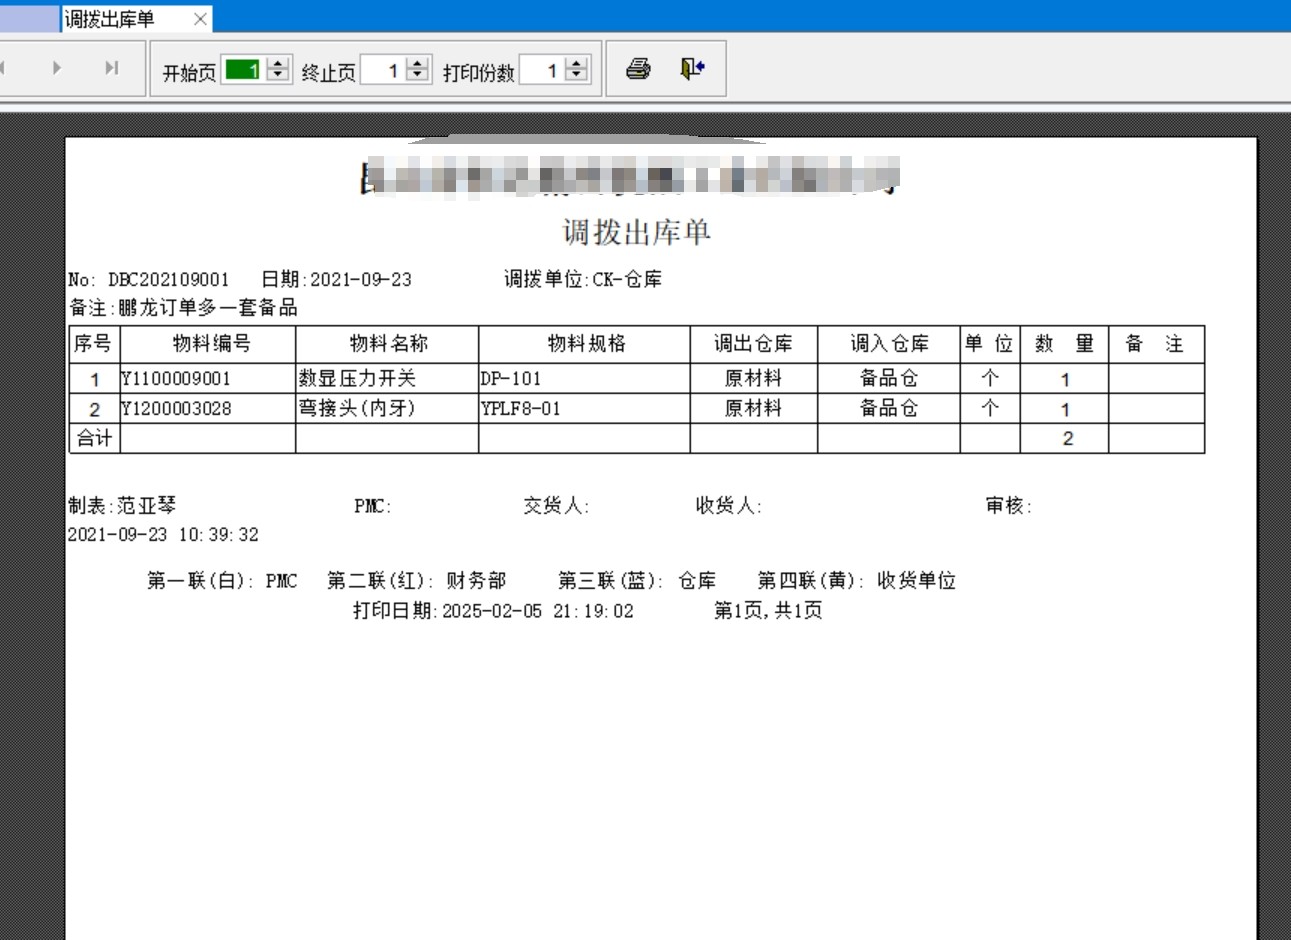Select the blank tab left of 调拨出库单
This screenshot has height=940, width=1291.
(29, 19)
